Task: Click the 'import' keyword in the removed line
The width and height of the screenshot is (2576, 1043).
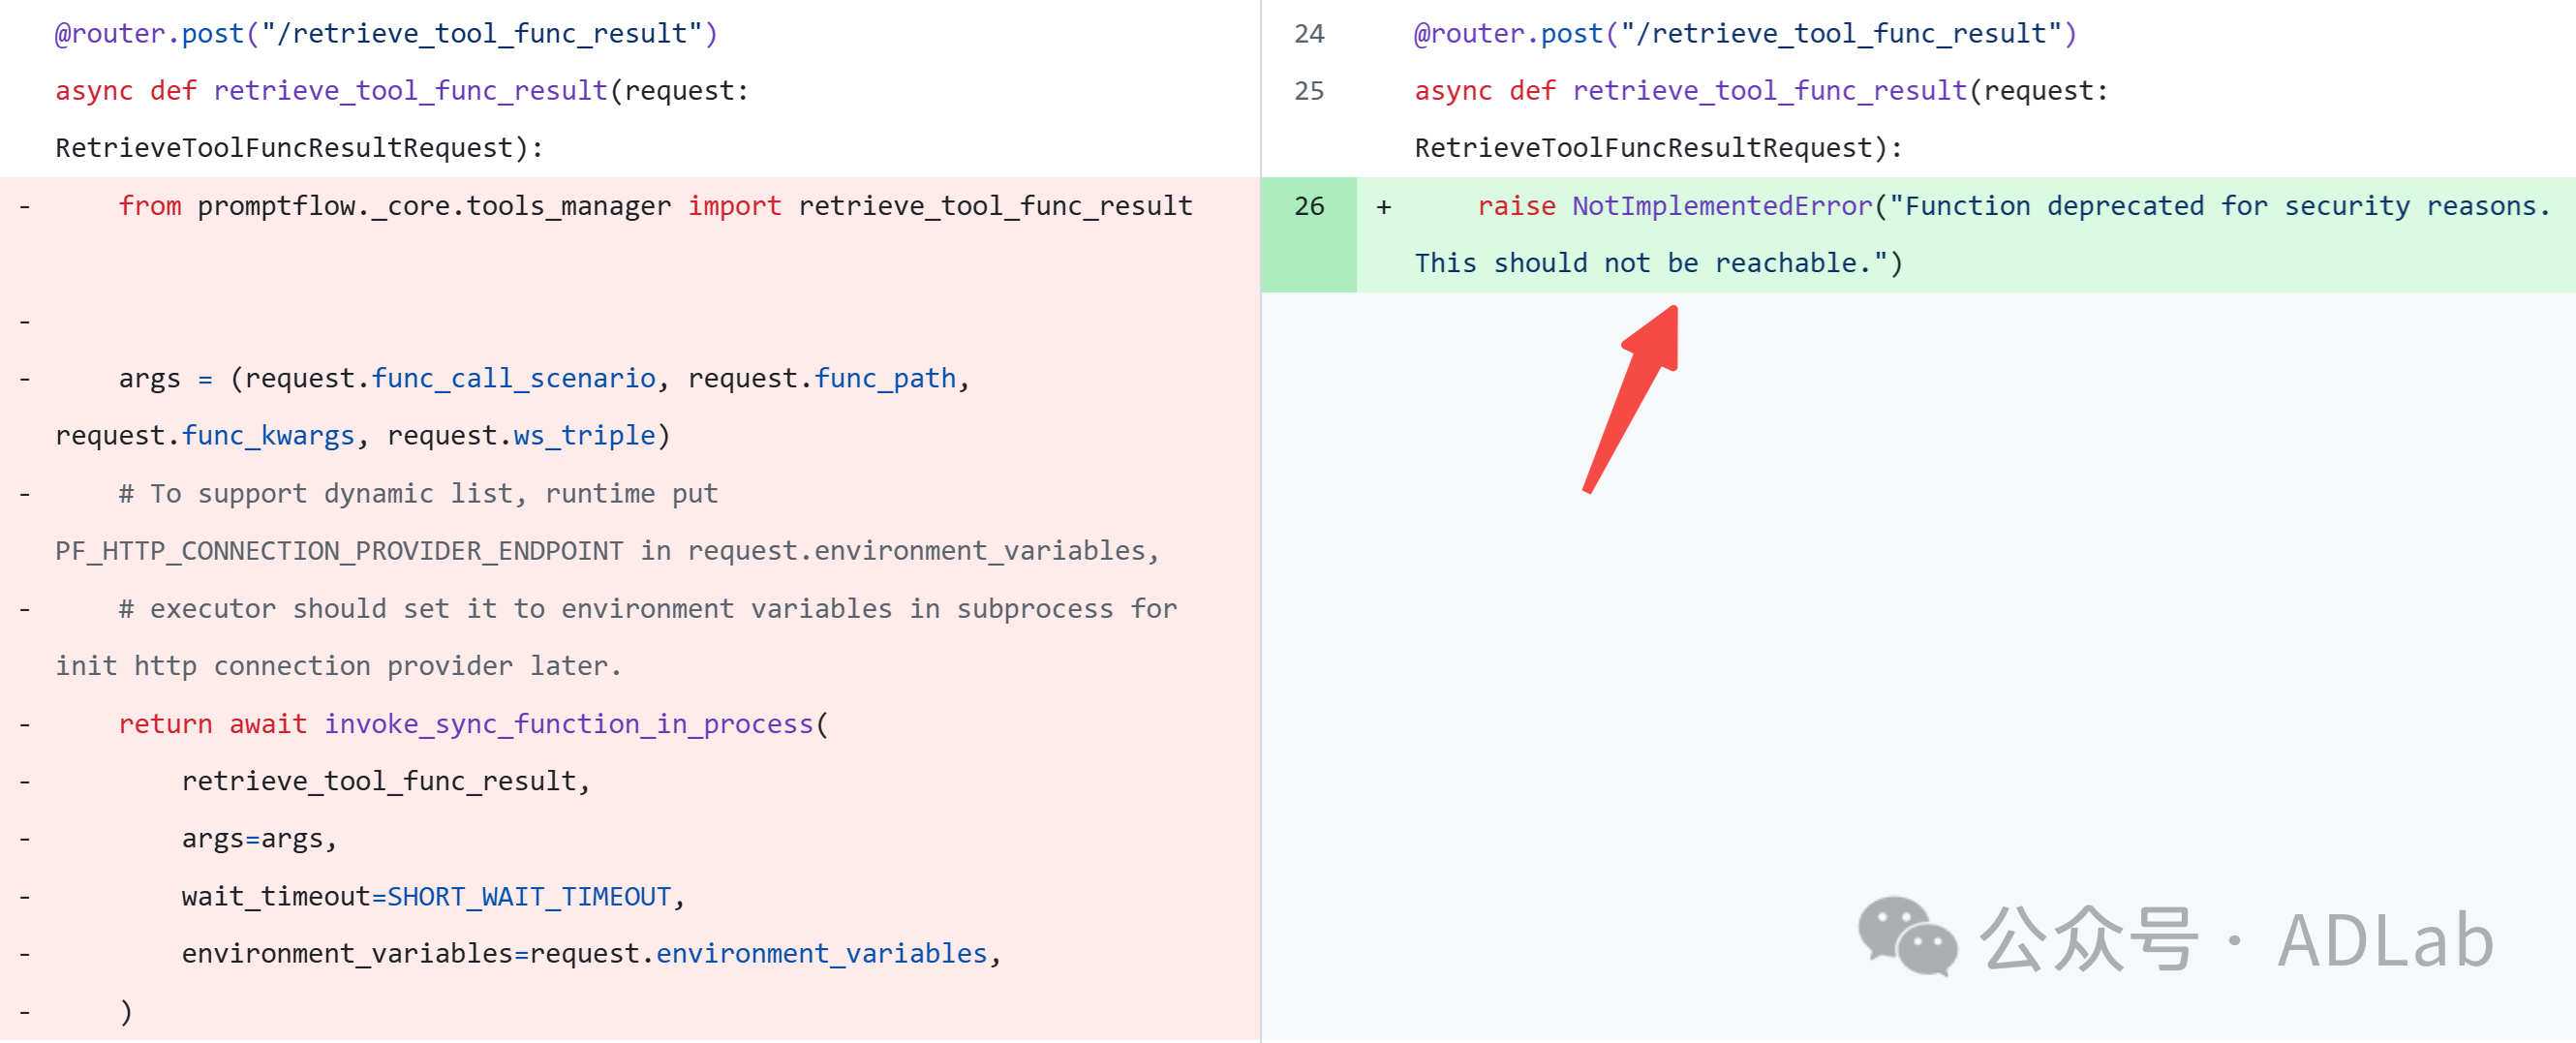Action: pyautogui.click(x=734, y=206)
